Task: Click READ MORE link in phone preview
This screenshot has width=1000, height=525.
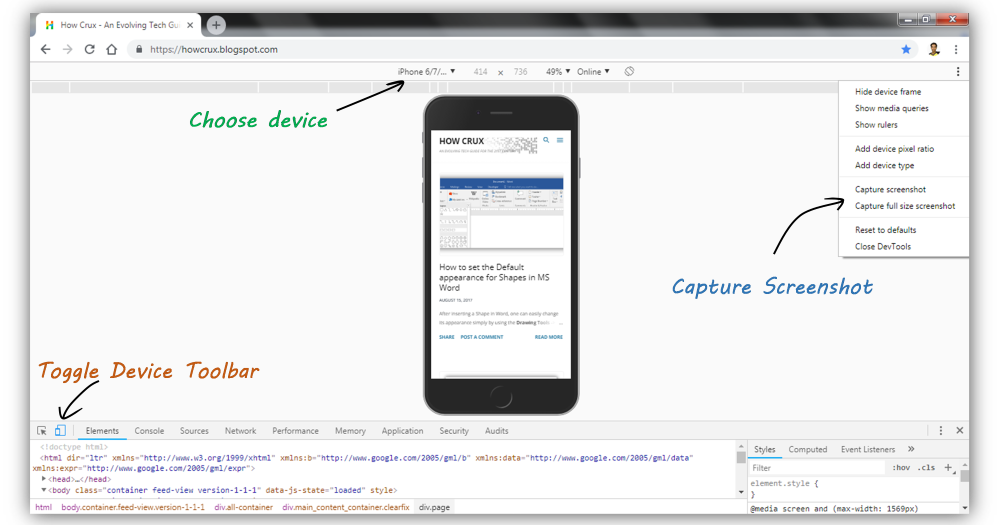Action: click(x=548, y=337)
